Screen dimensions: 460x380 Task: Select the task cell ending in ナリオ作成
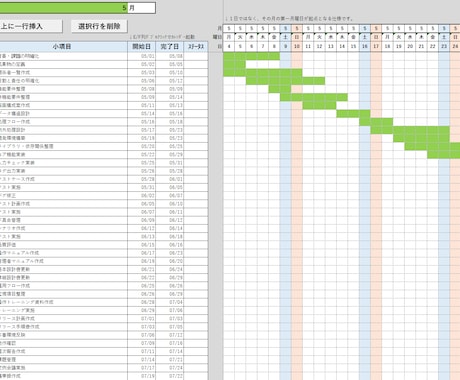coord(63,228)
